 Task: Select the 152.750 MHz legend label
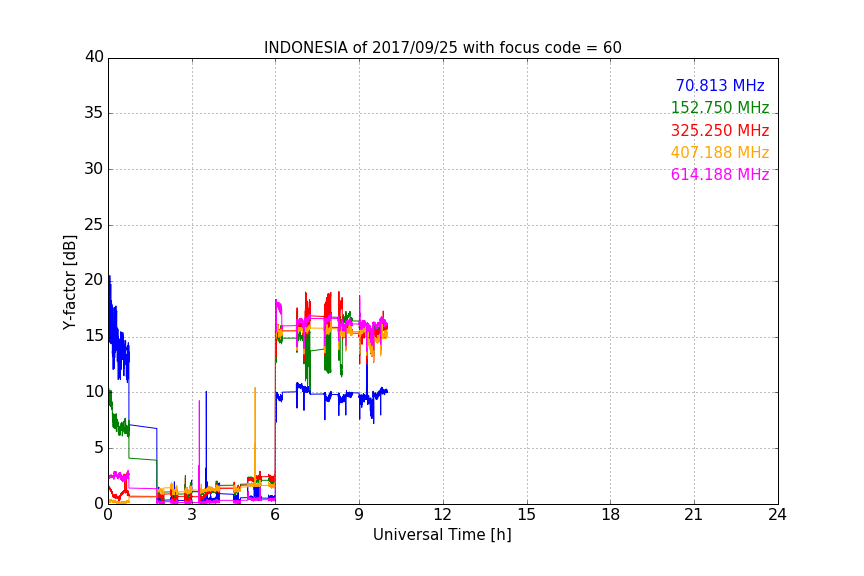point(720,107)
